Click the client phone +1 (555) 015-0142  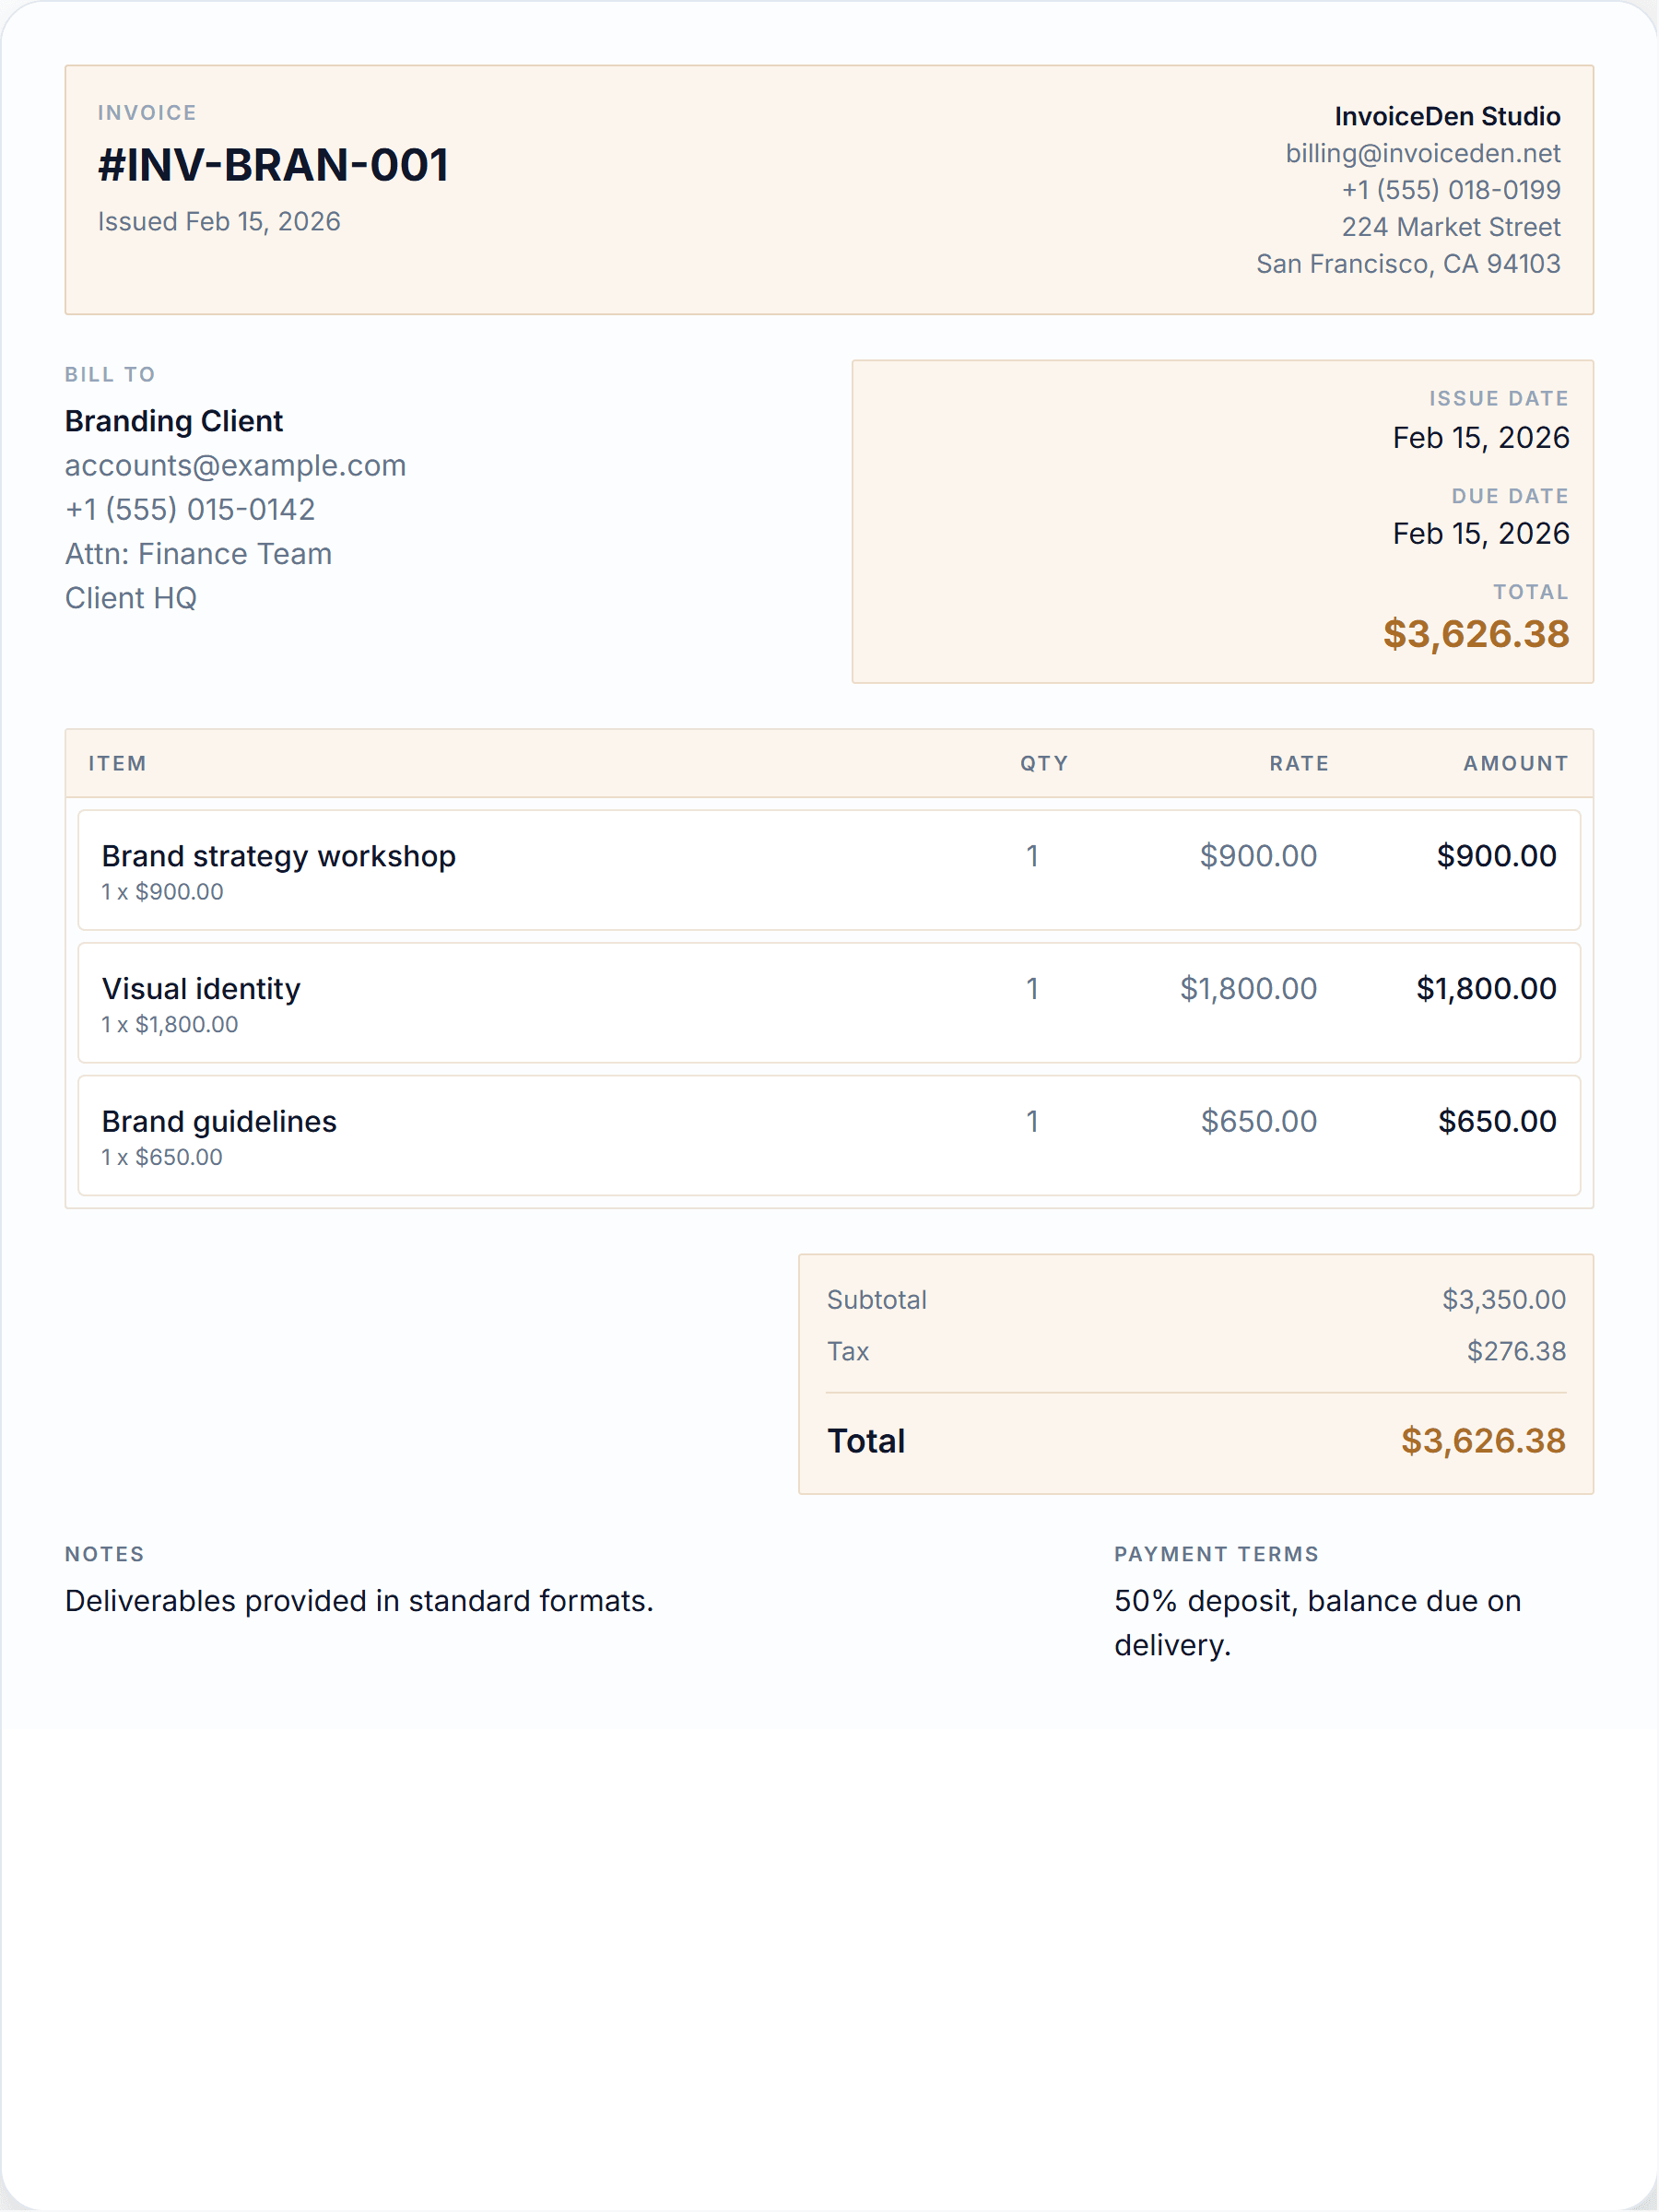(190, 509)
